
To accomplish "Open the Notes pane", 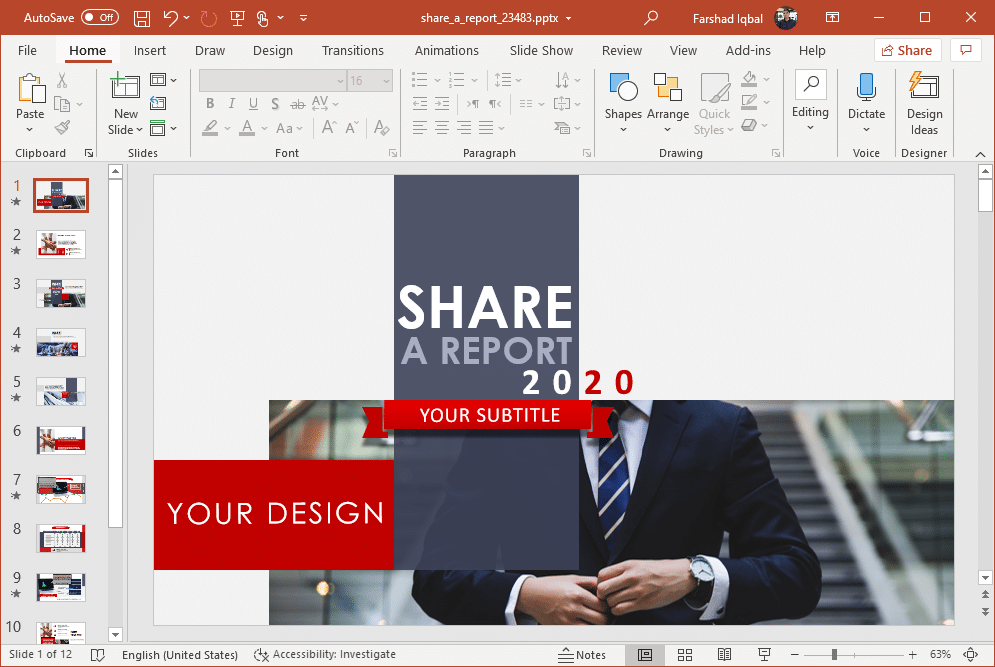I will tap(583, 655).
